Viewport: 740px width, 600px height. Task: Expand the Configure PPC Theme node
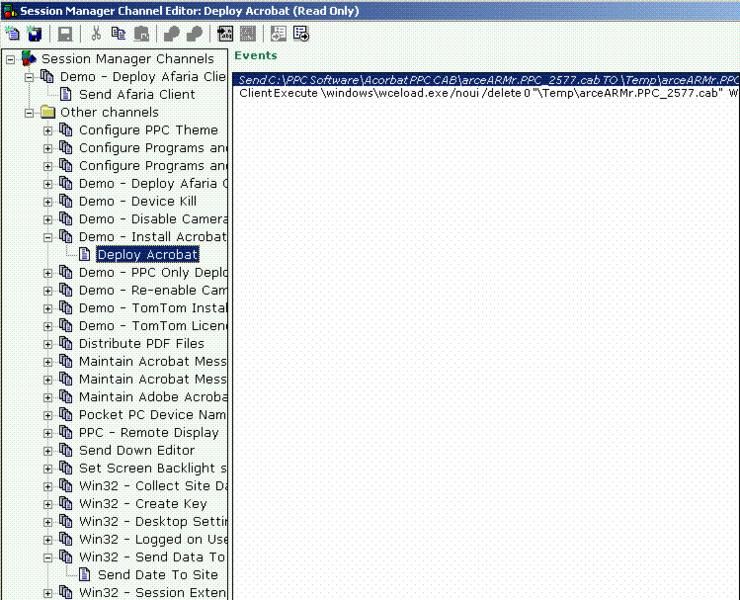point(48,131)
